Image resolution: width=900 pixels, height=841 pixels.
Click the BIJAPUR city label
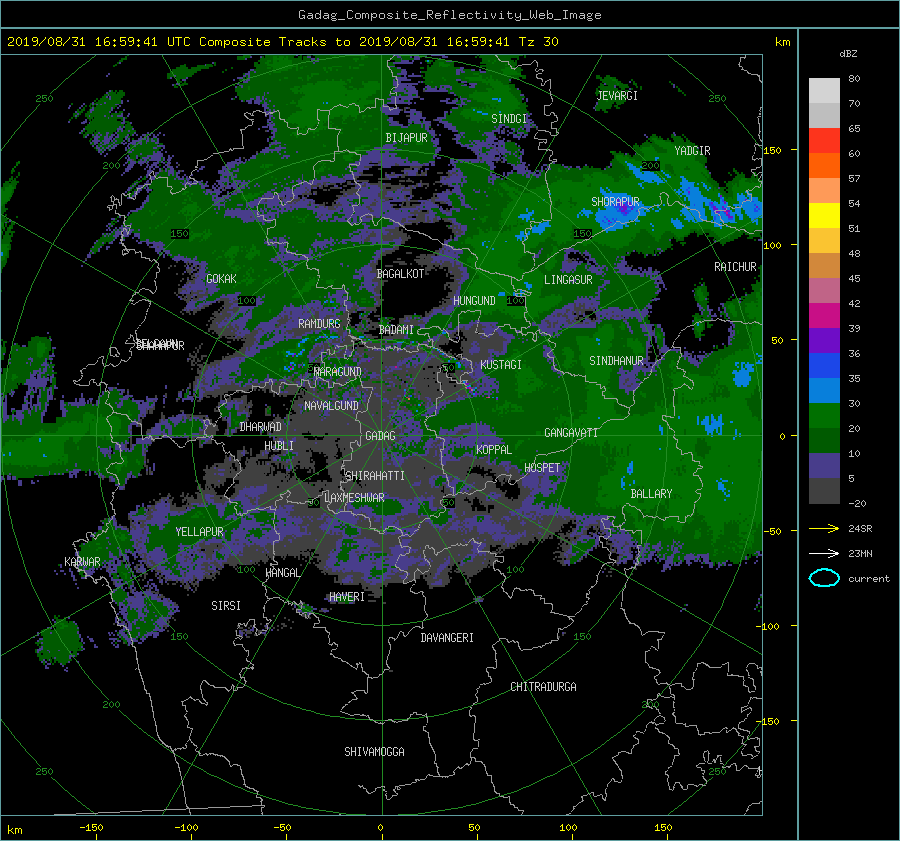click(x=406, y=138)
